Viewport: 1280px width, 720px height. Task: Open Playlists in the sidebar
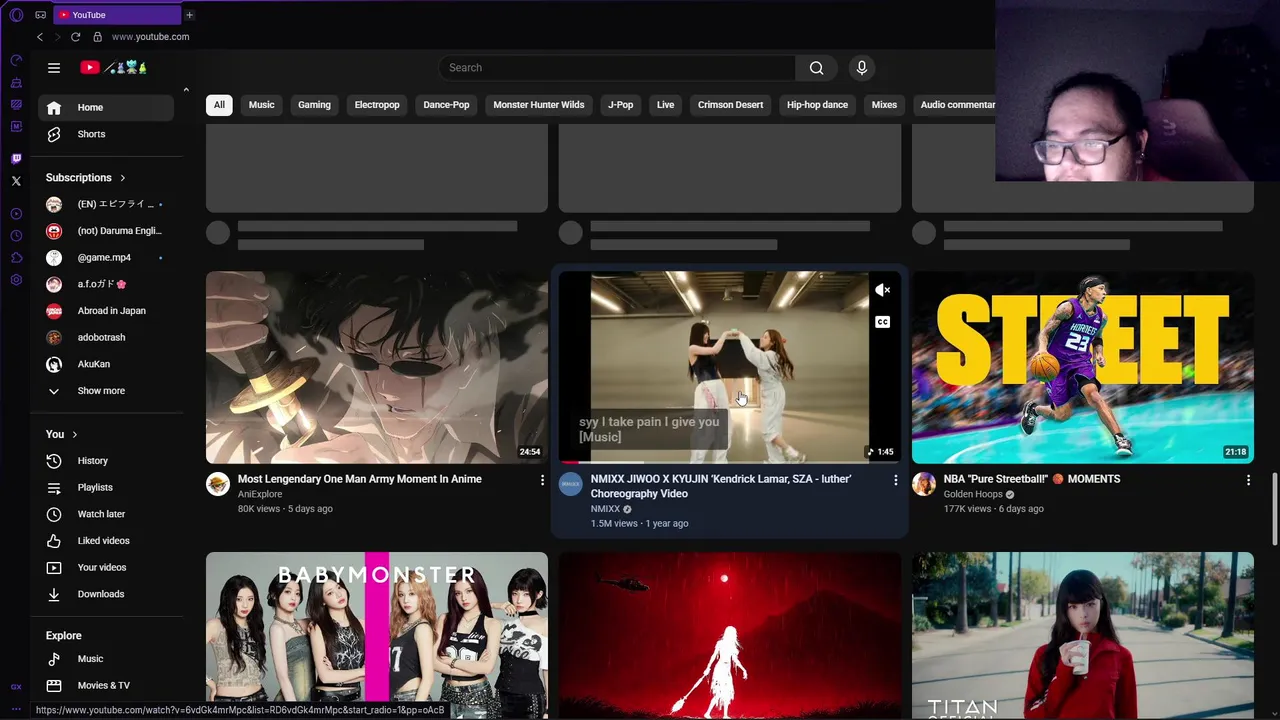[x=106, y=487]
